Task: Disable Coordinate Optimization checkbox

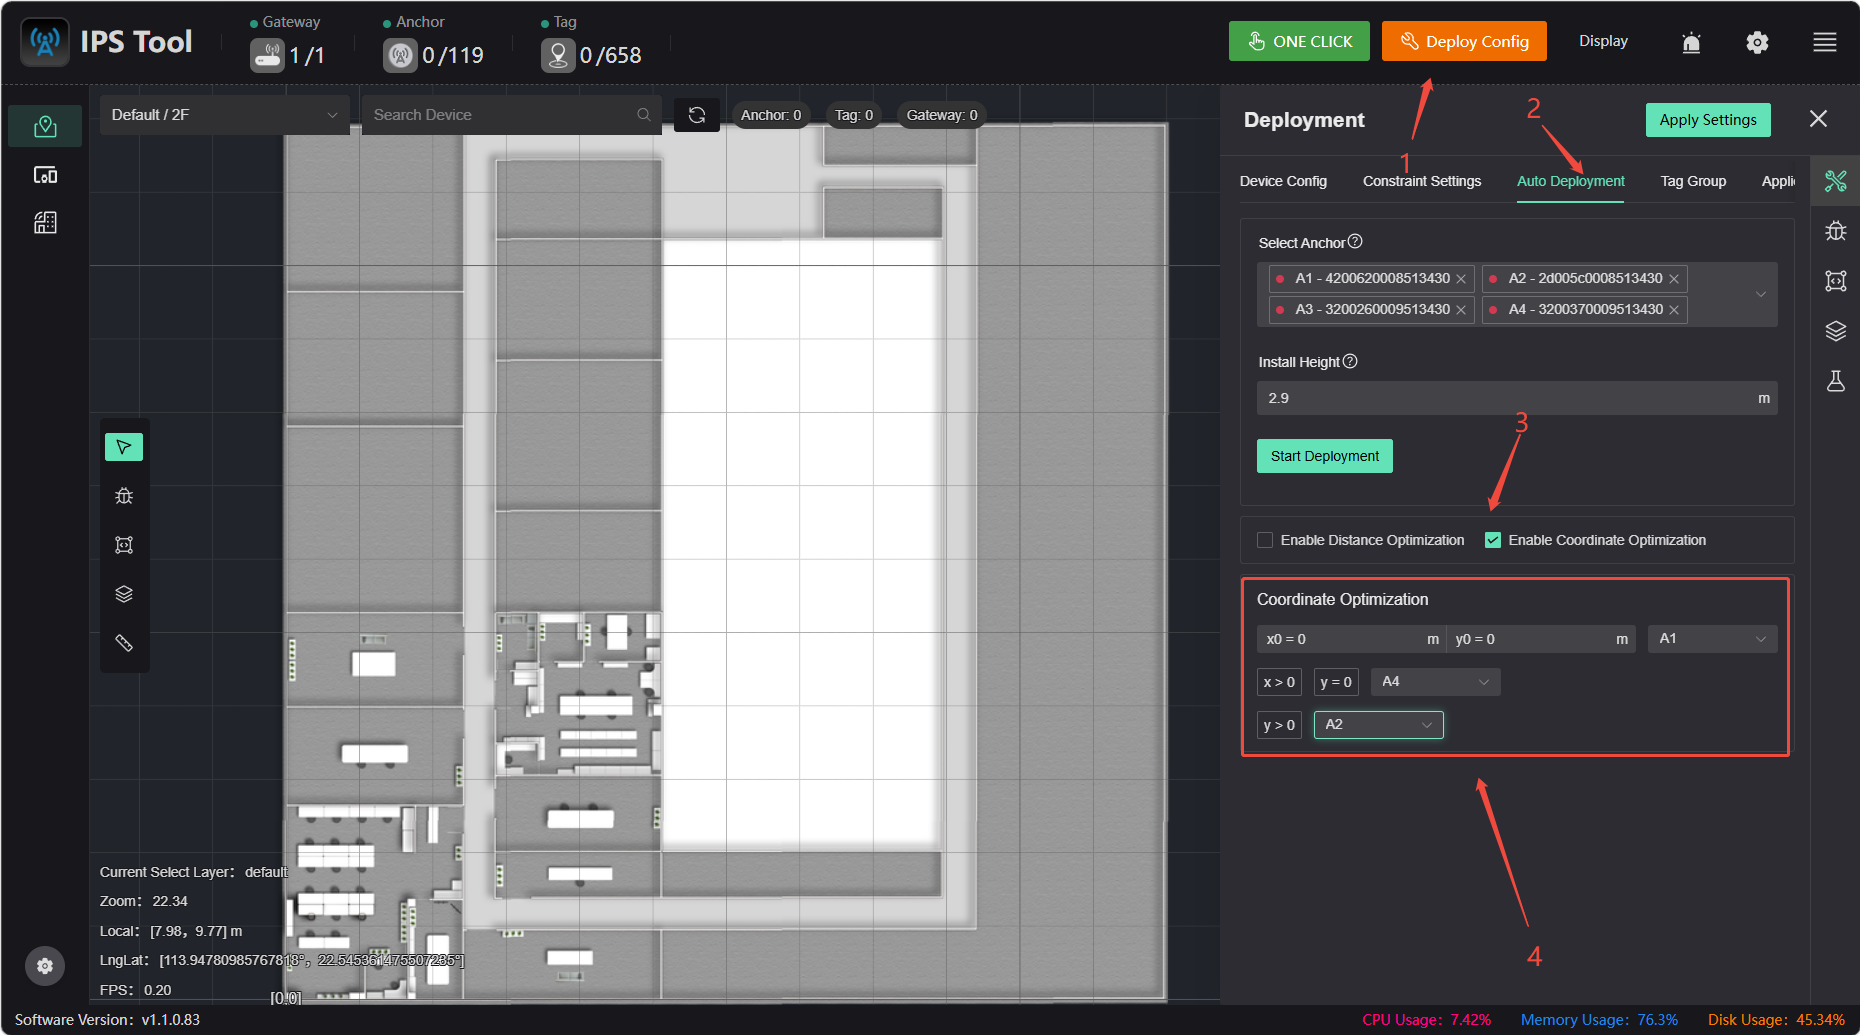Action: click(1493, 540)
